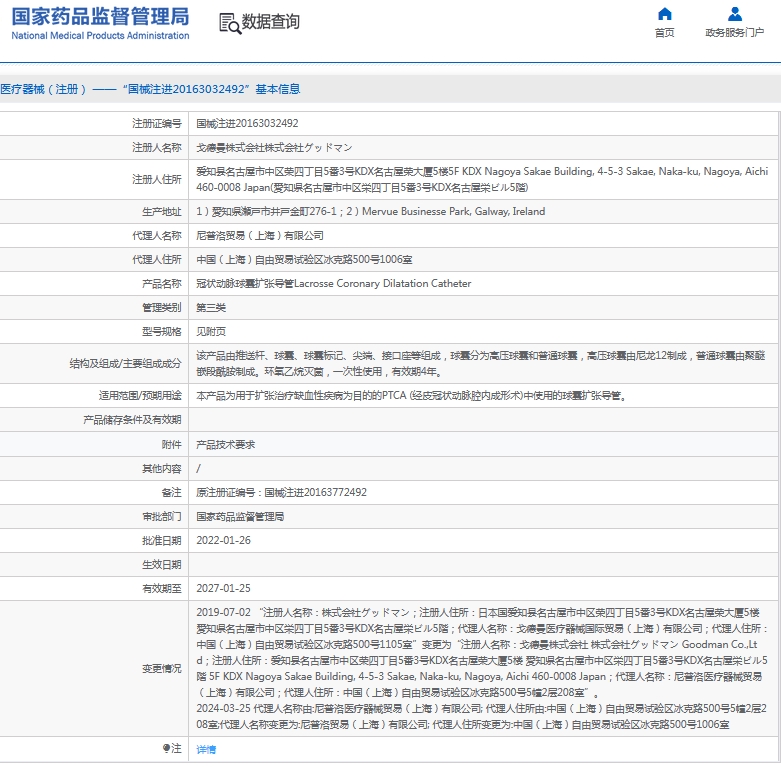781x767 pixels.
Task: Click the 适用范围 PTCA description text
Action: [411, 396]
